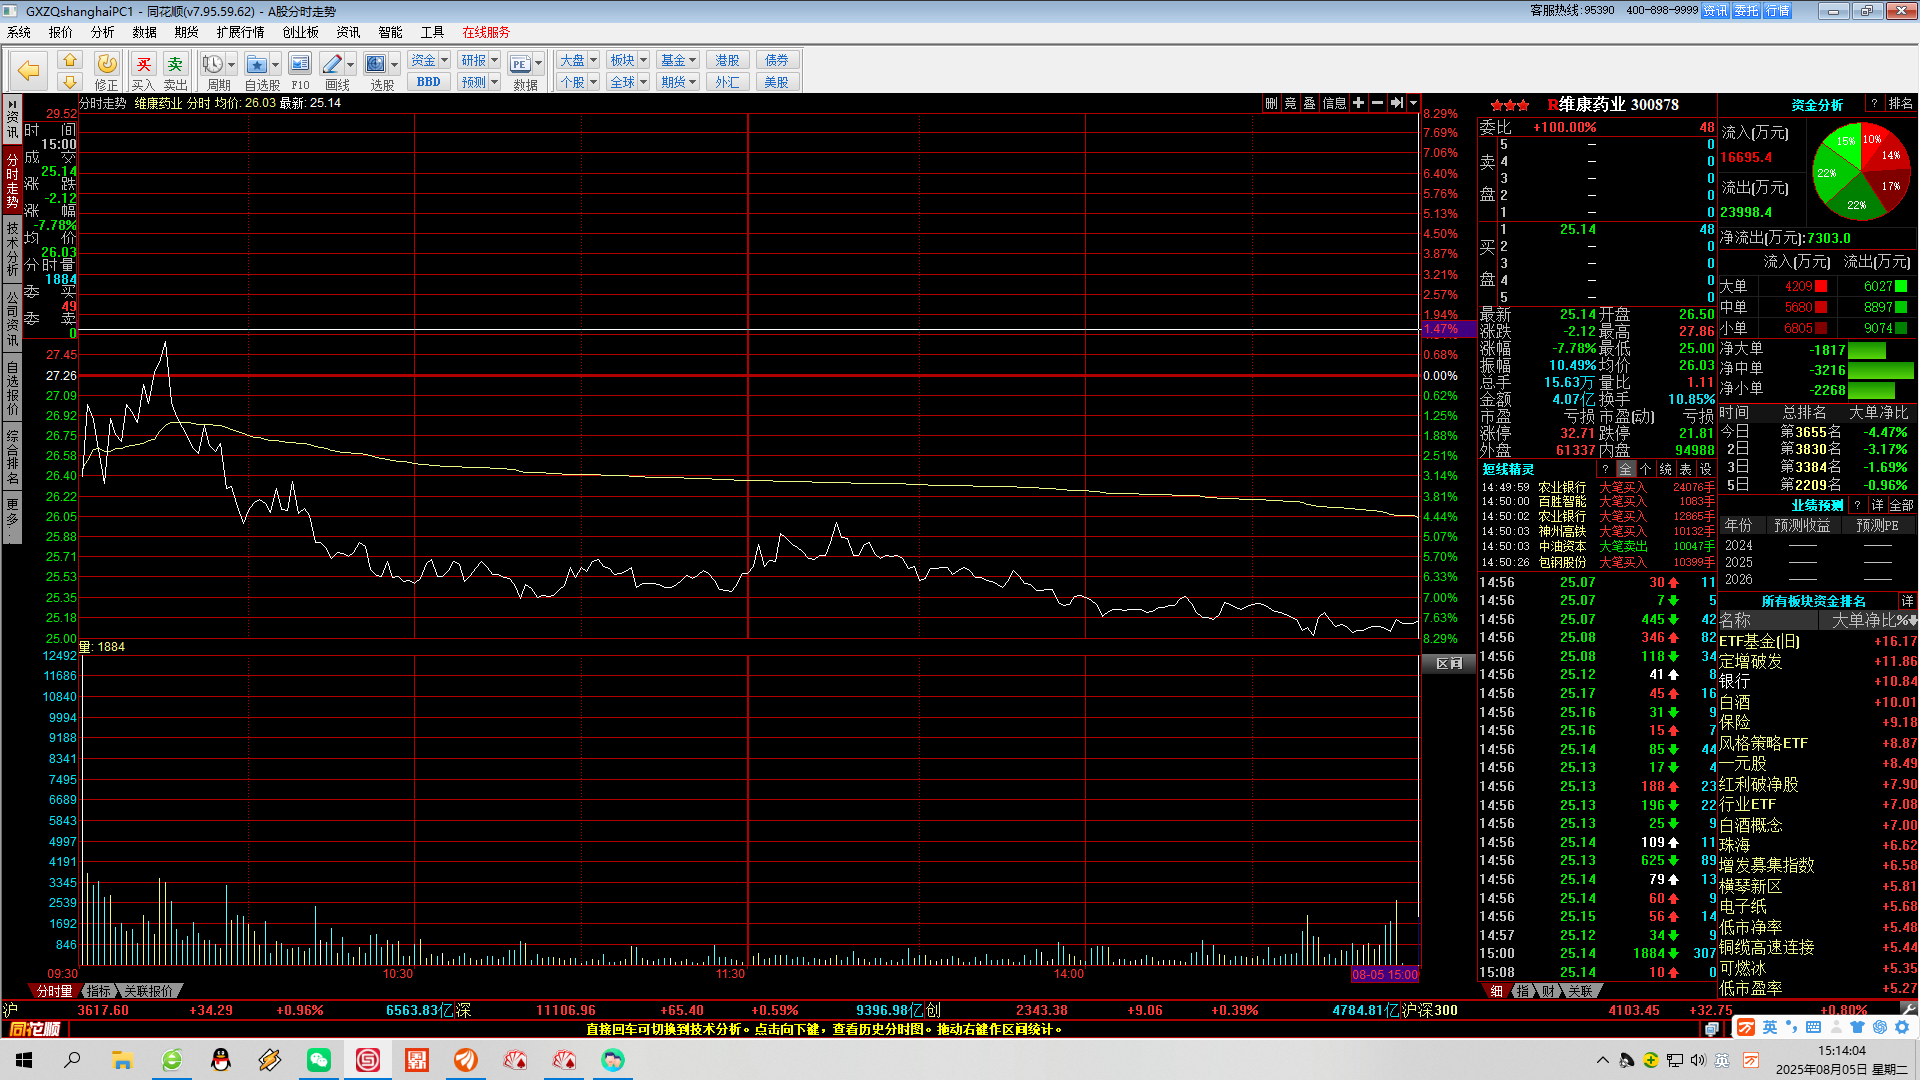Click the yellow back arrow icon
The width and height of the screenshot is (1920, 1080).
click(29, 70)
